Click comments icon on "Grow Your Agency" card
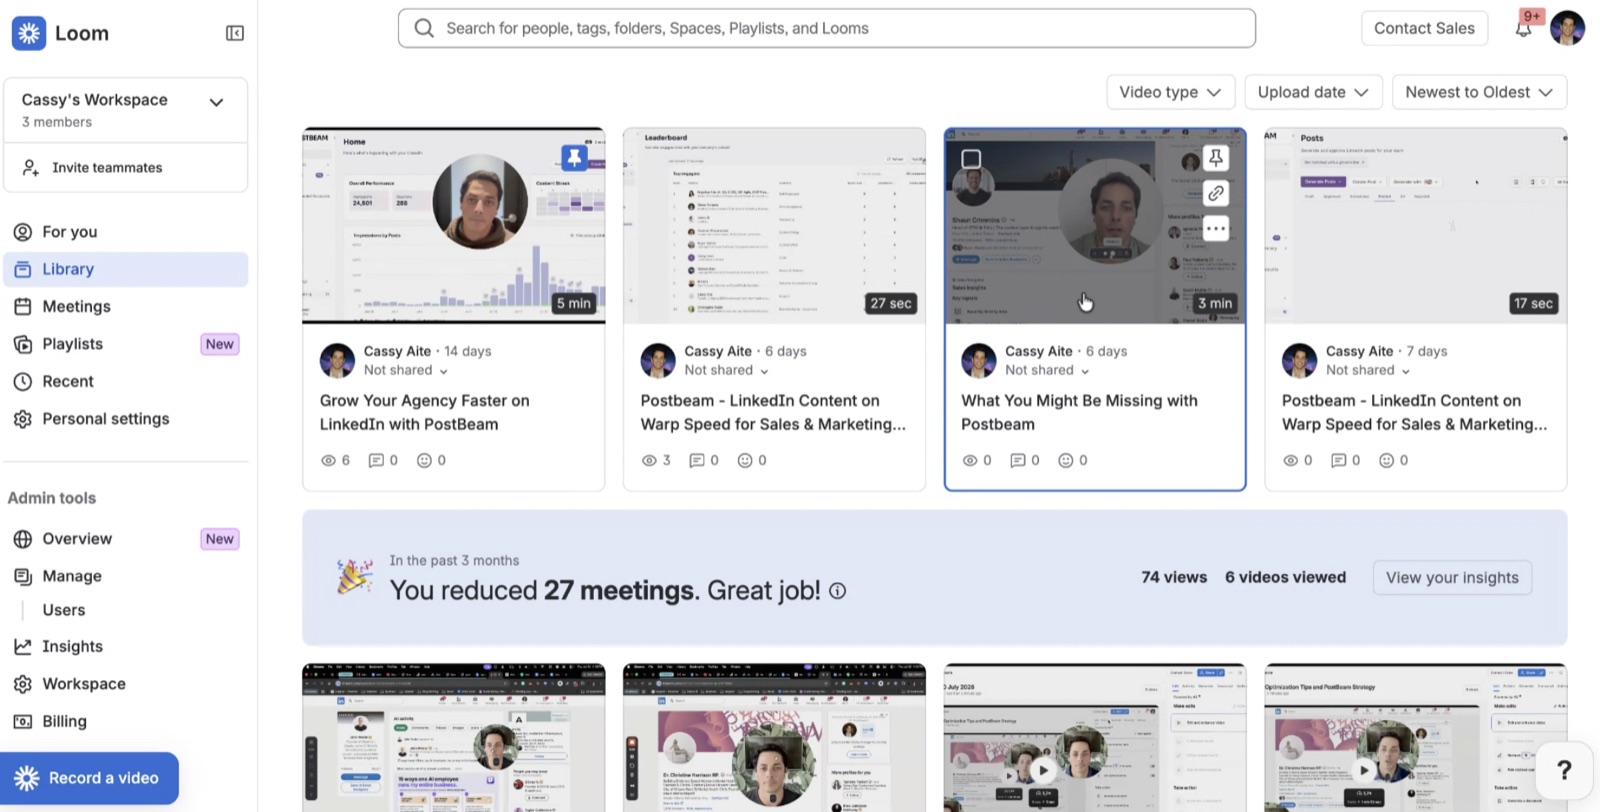The image size is (1600, 812). coord(376,460)
